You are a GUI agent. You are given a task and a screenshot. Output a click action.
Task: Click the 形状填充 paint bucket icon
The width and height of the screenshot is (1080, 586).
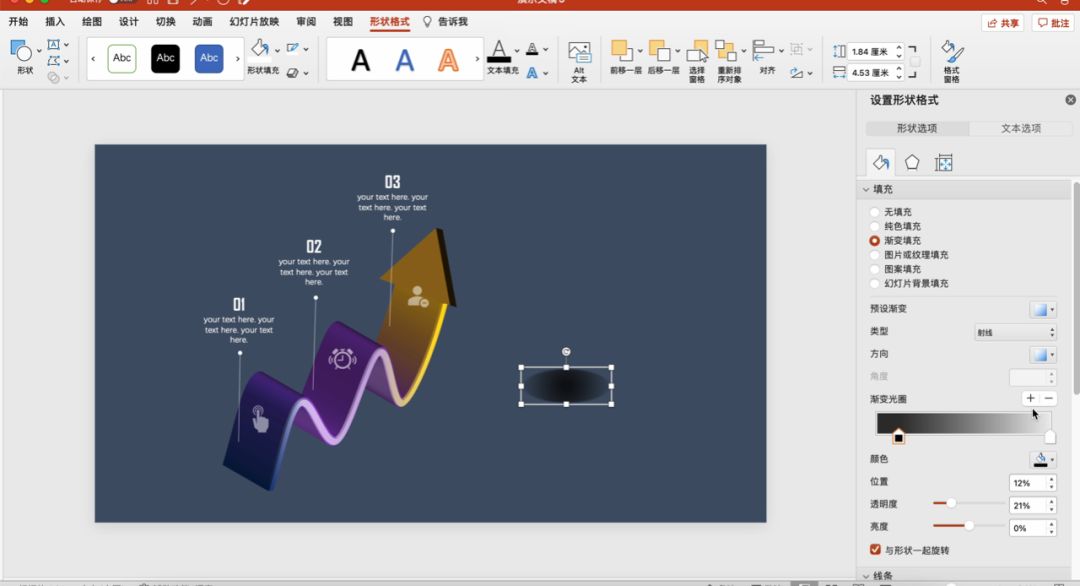260,49
